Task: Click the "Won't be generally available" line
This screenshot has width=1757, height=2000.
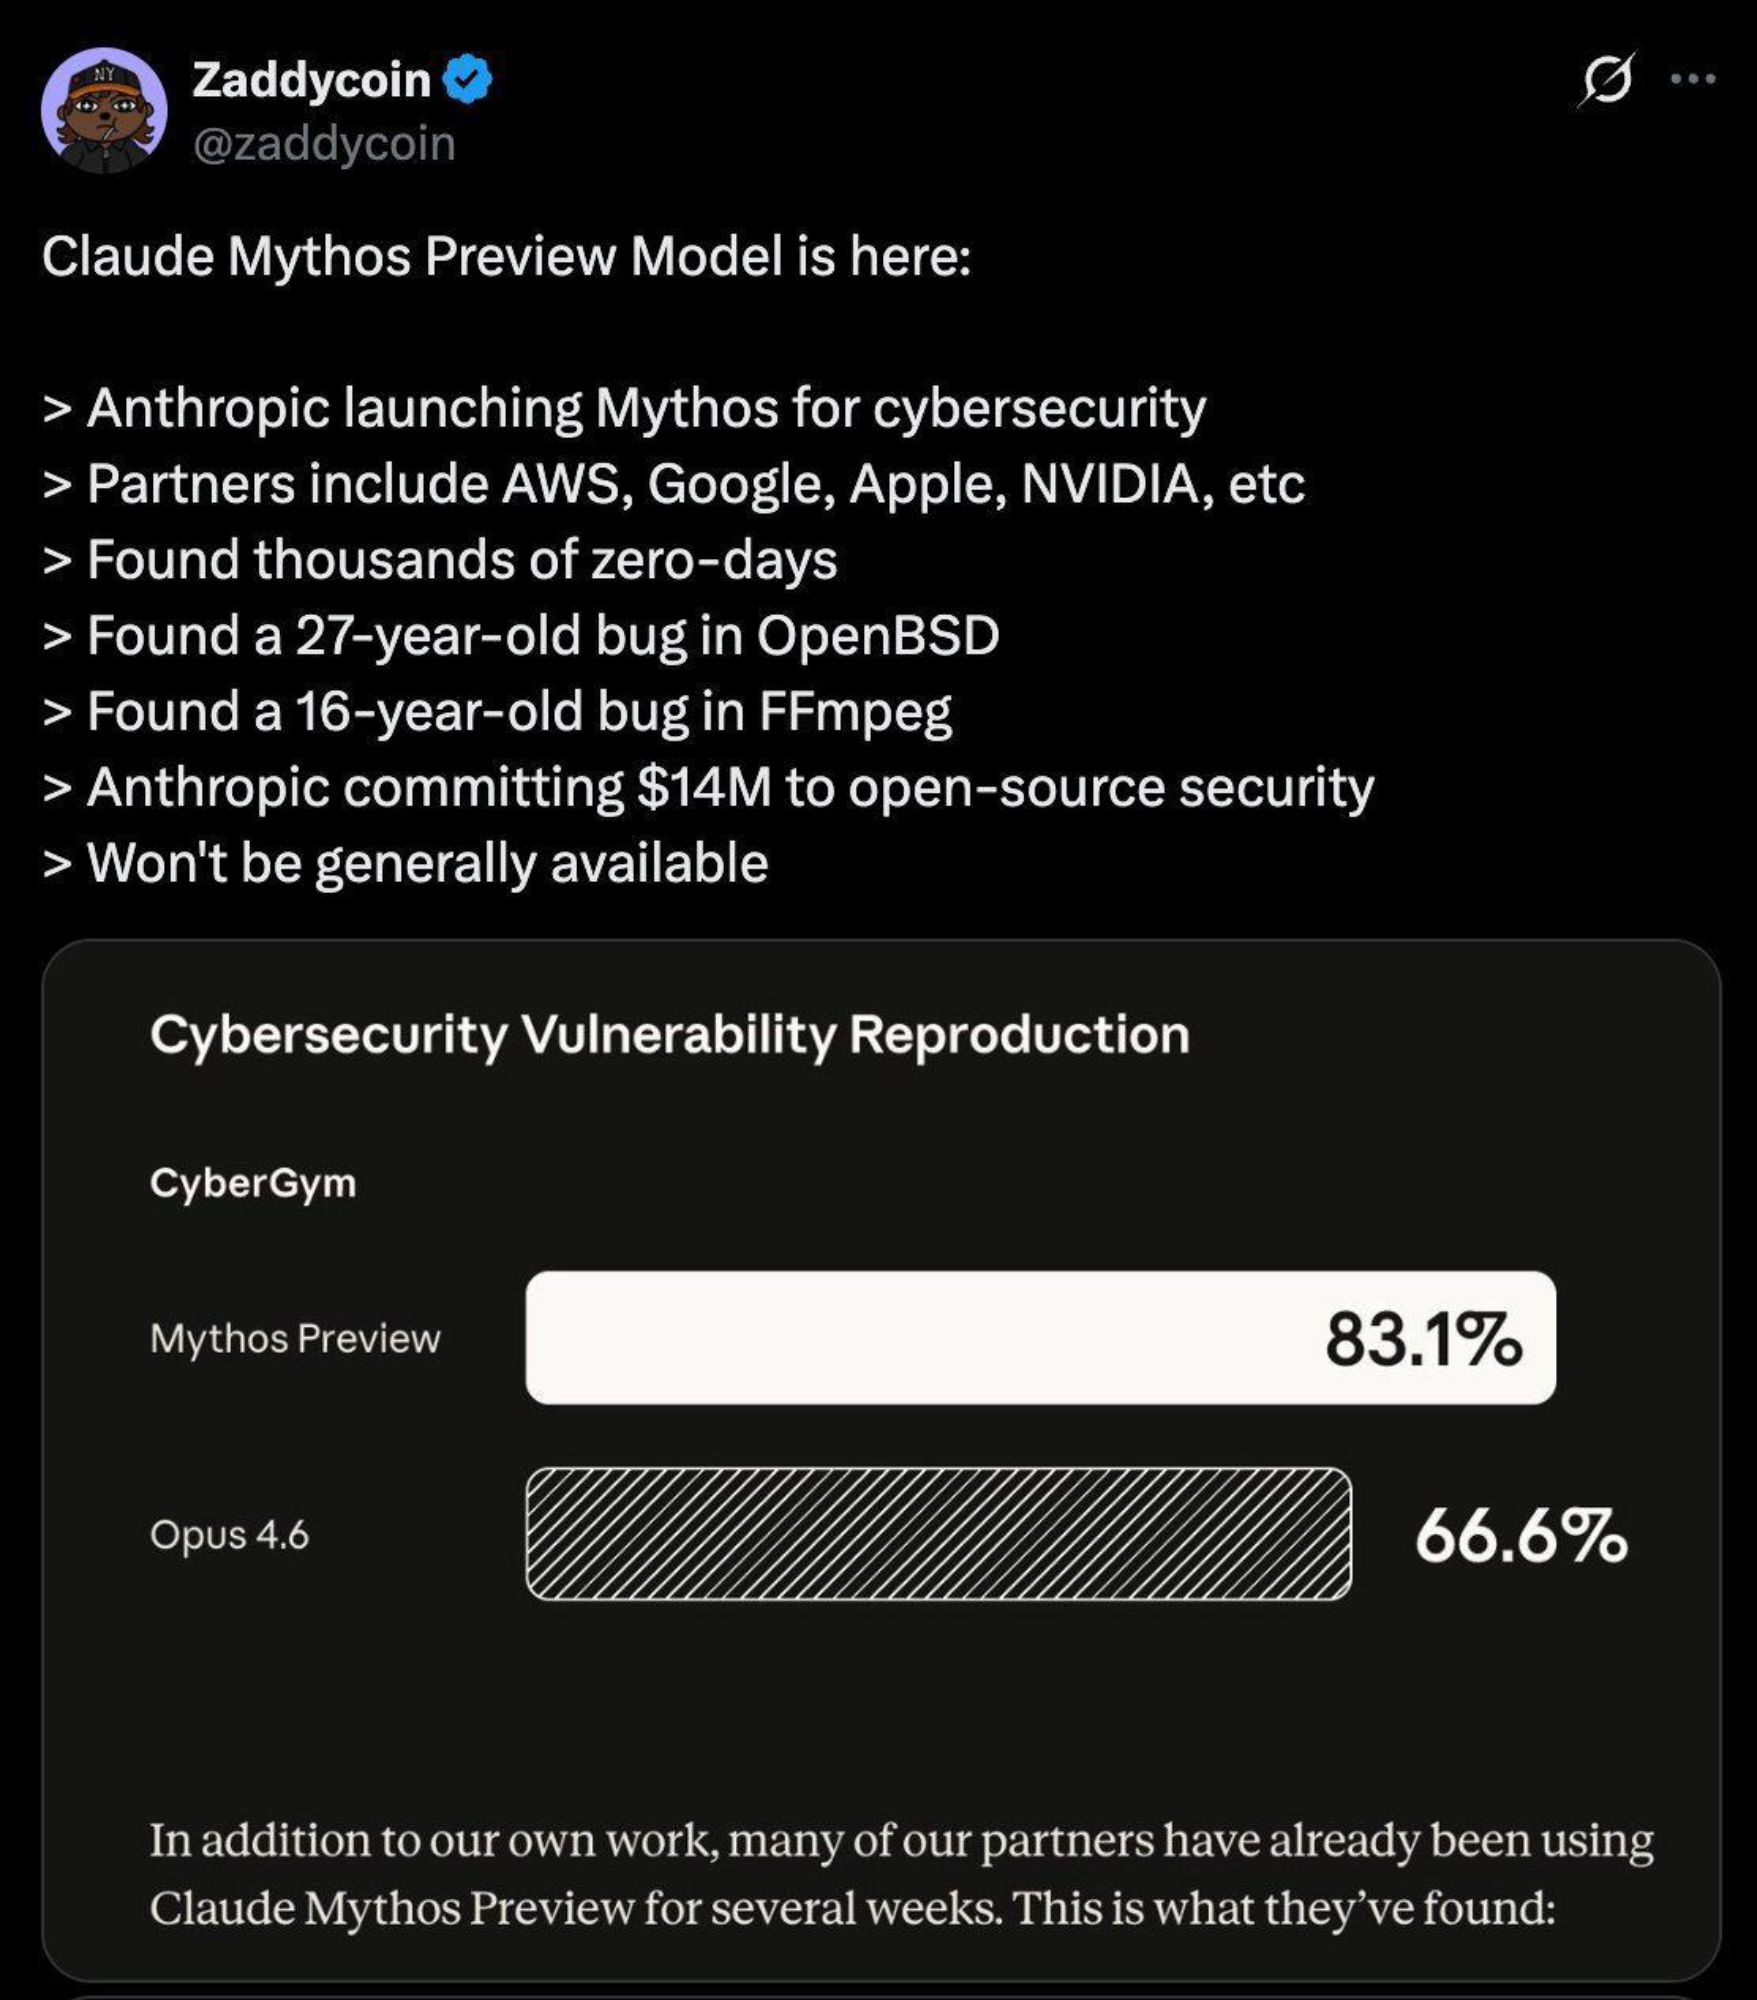Action: (406, 863)
